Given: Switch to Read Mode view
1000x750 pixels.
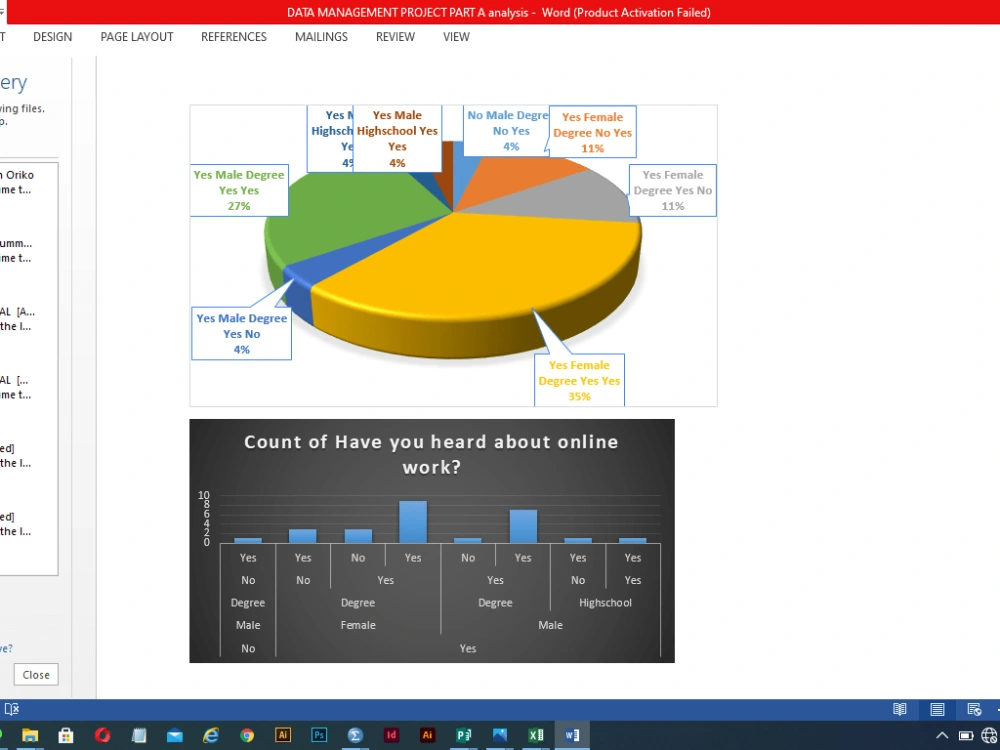Looking at the screenshot, I should [900, 709].
